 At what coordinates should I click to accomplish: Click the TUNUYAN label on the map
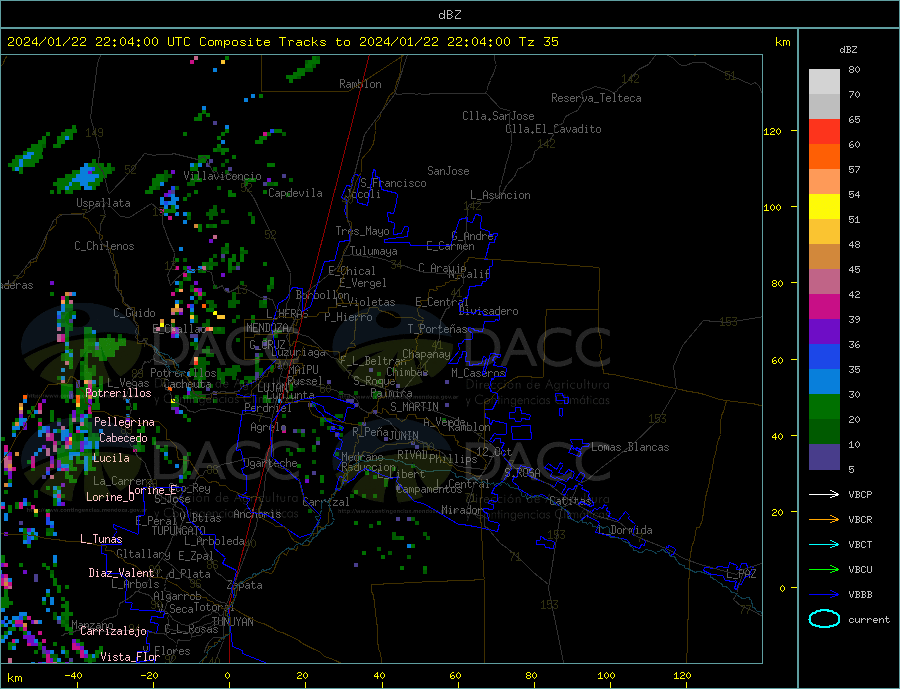pyautogui.click(x=232, y=622)
